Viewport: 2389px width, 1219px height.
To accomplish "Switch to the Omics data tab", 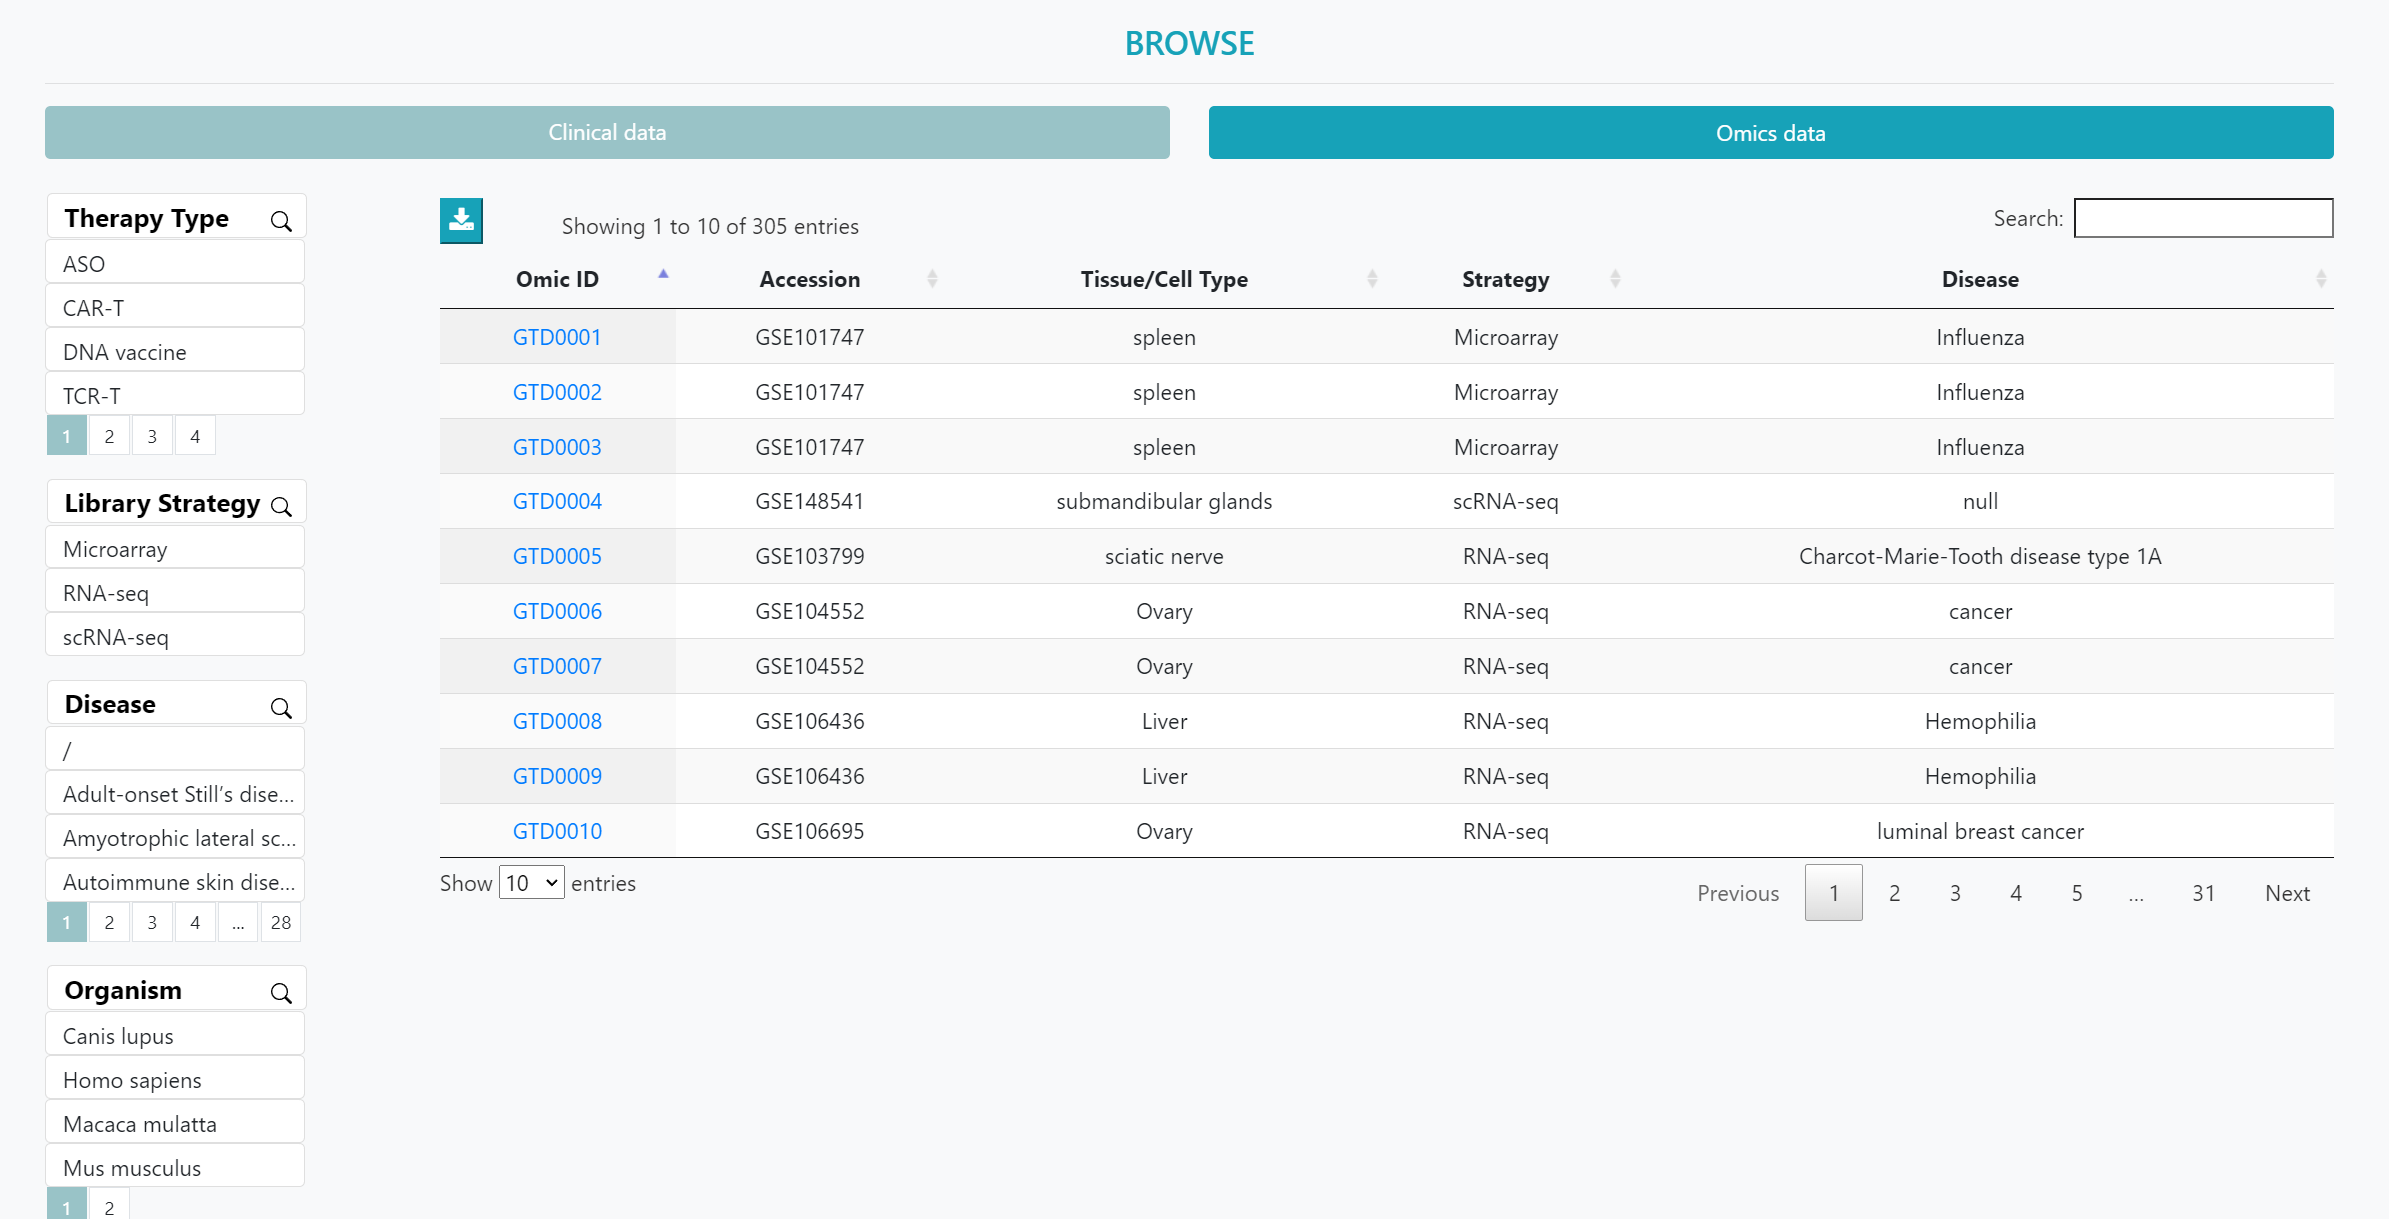I will point(1771,132).
